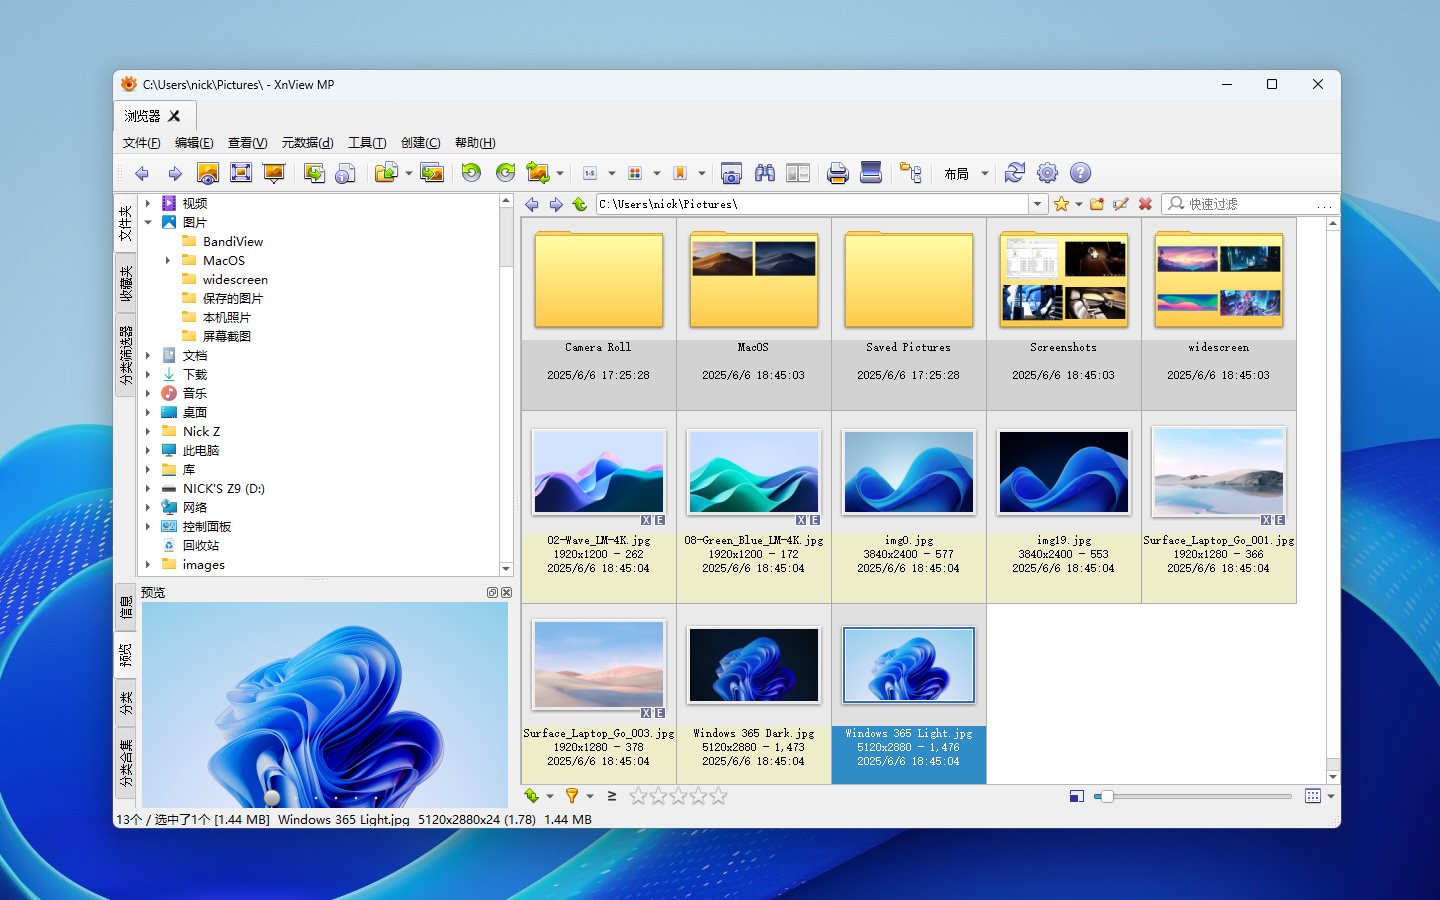The image size is (1440, 900).
Task: Click the sort order icon below the thumbnails
Action: tap(532, 796)
